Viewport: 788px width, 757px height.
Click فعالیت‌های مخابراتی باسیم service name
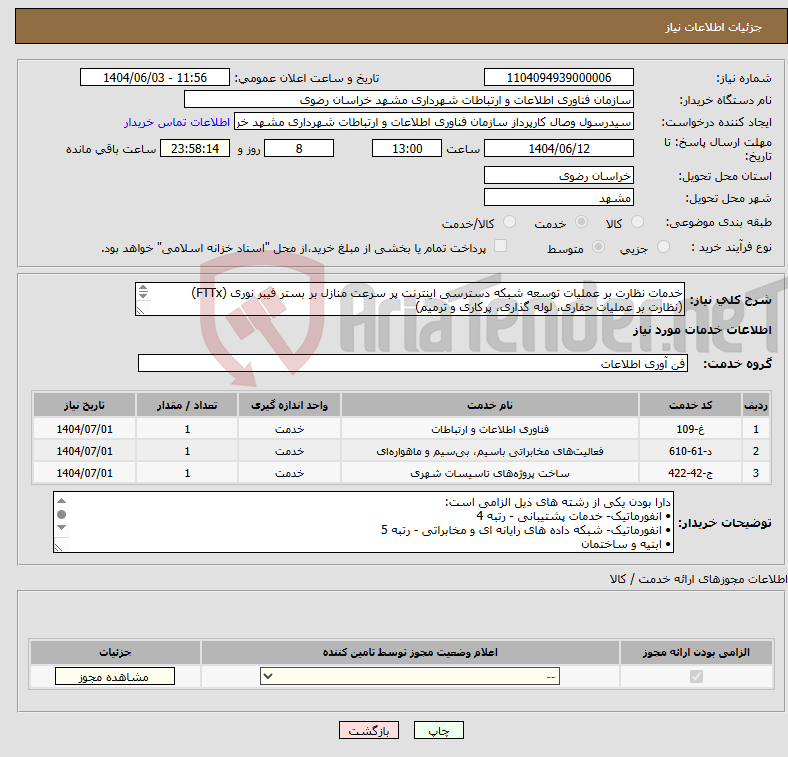[489, 451]
